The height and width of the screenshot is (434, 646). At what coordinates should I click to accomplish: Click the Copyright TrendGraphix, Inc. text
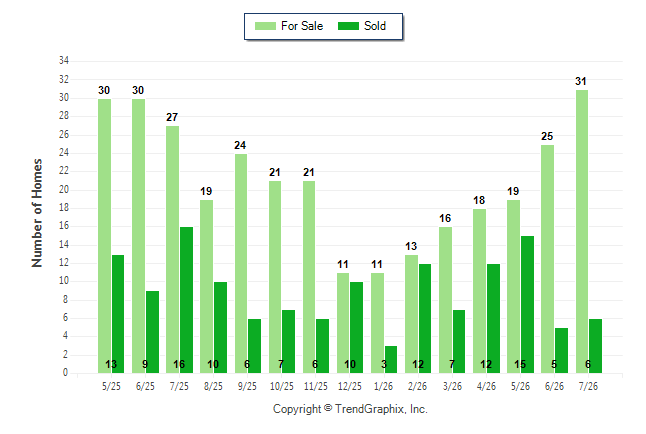coord(350,409)
